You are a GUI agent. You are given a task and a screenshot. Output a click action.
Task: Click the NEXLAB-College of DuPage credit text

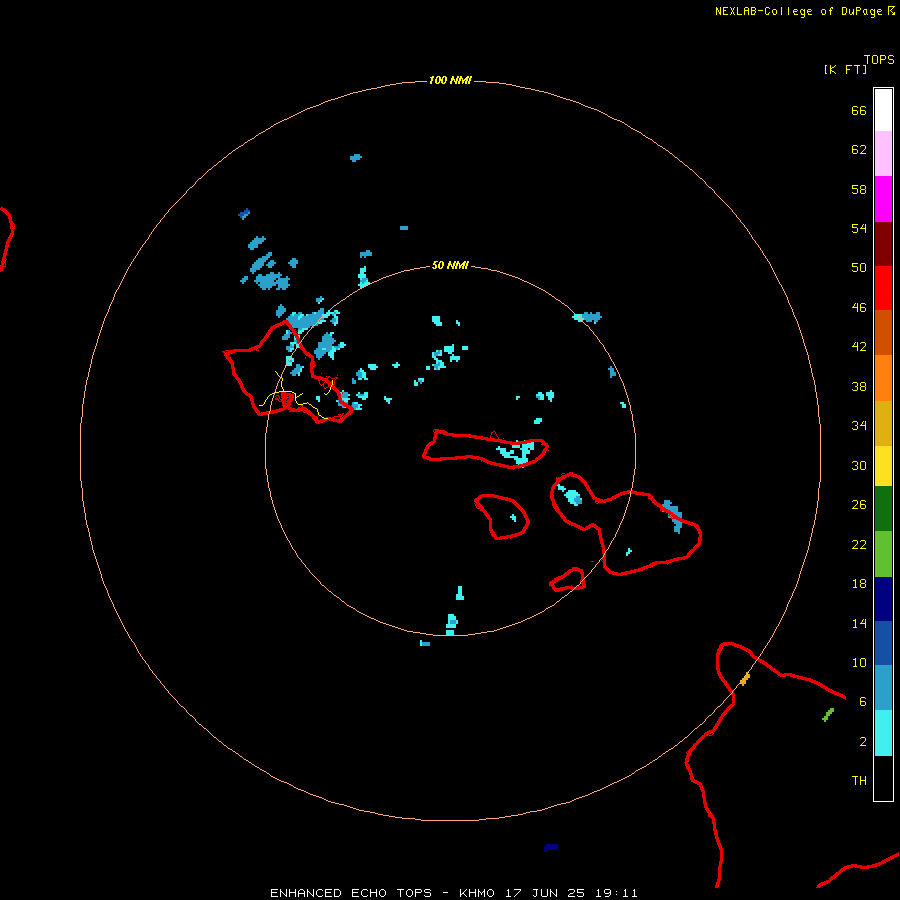pos(805,11)
